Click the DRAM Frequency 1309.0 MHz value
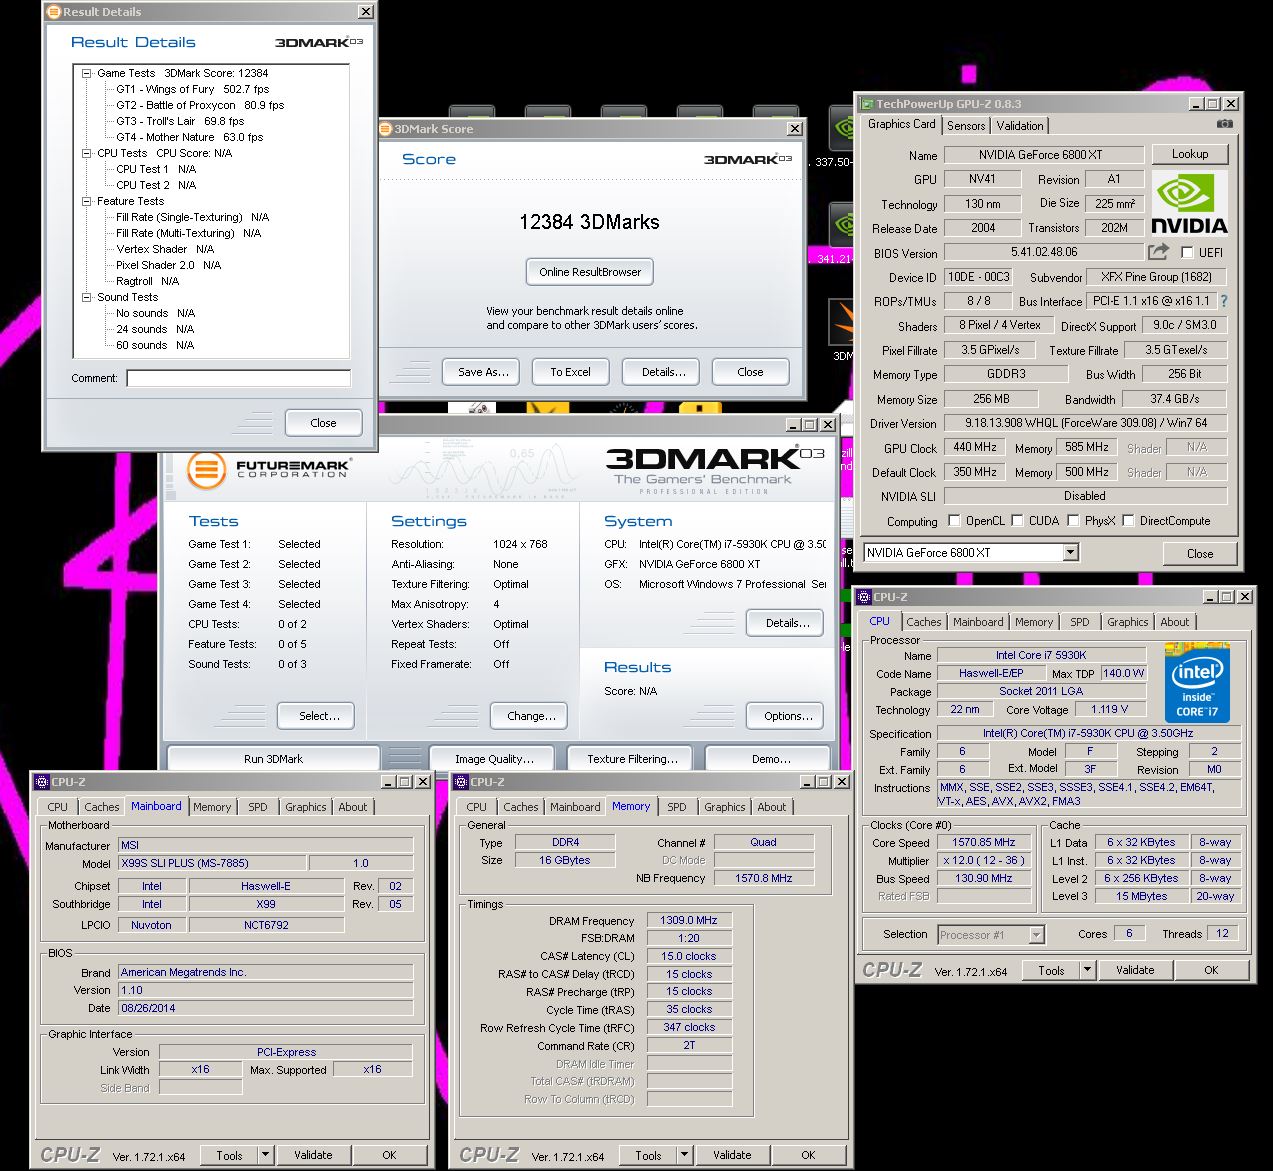This screenshot has width=1273, height=1171. [689, 920]
